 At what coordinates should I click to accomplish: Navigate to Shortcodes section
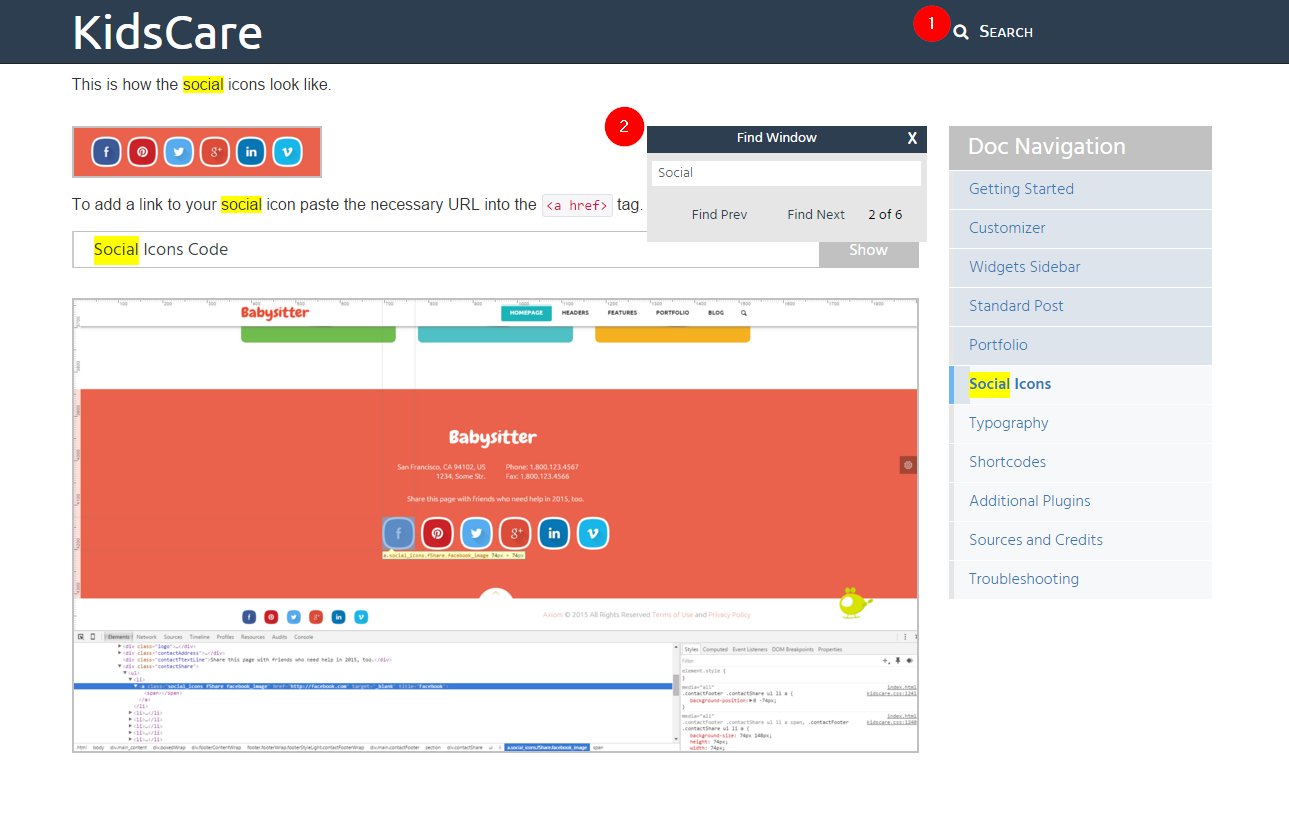coord(1007,462)
